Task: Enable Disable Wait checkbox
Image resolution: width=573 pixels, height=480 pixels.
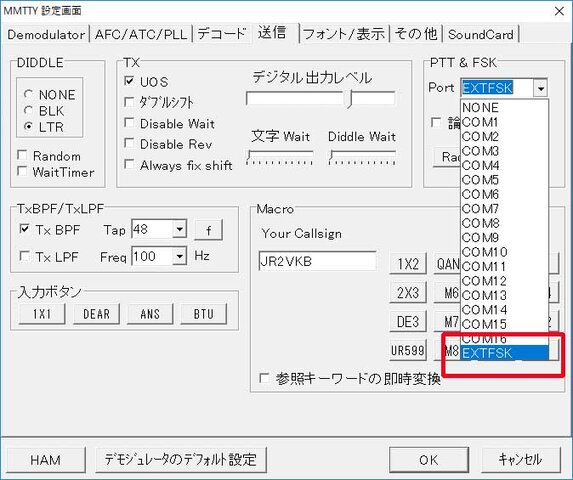Action: [x=129, y=123]
